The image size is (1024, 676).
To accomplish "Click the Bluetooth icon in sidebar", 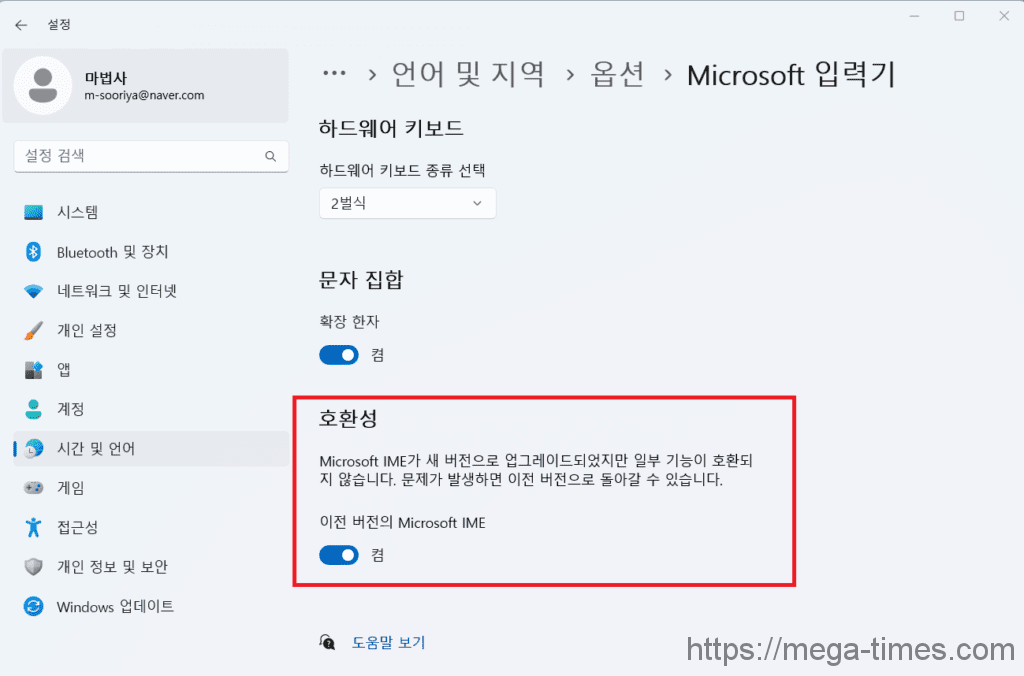I will coord(34,252).
